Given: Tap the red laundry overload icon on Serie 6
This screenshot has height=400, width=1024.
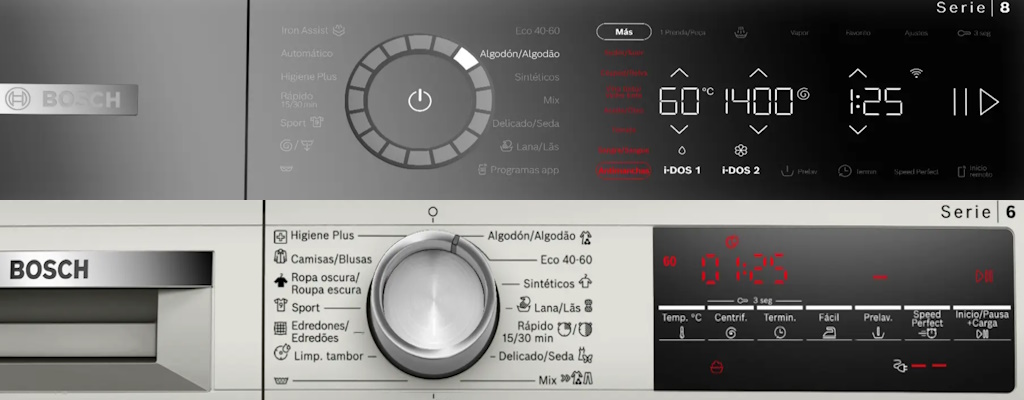Looking at the screenshot, I should [716, 367].
